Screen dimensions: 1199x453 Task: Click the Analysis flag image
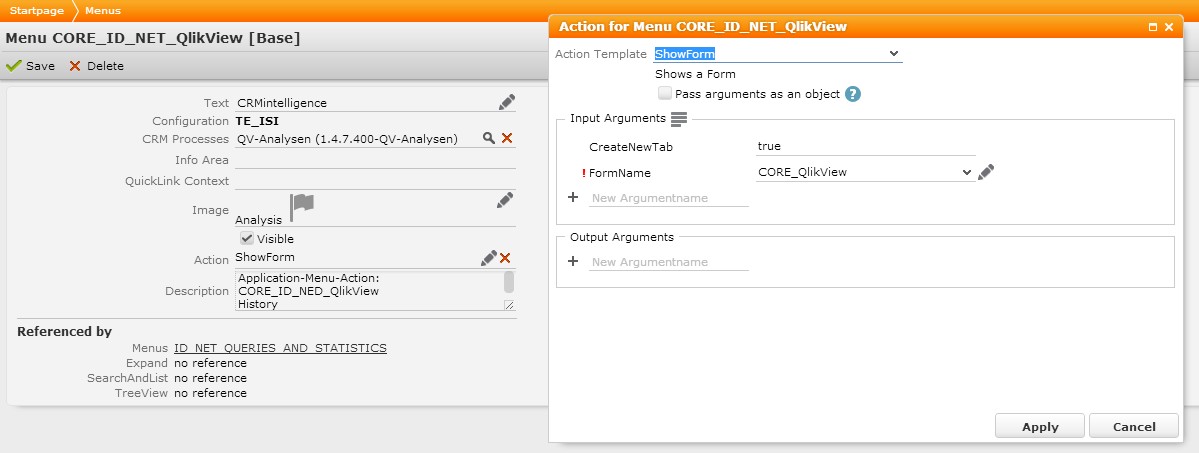tap(302, 207)
